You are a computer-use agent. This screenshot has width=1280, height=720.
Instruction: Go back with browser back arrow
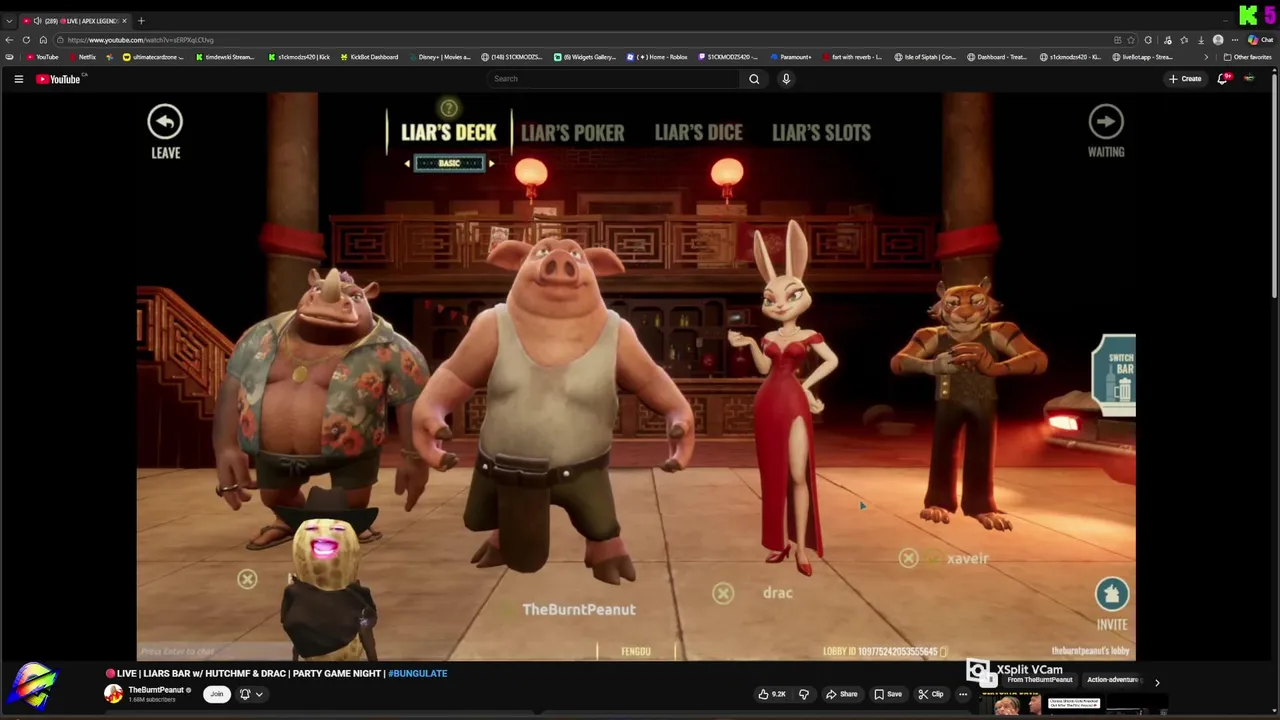(x=9, y=40)
